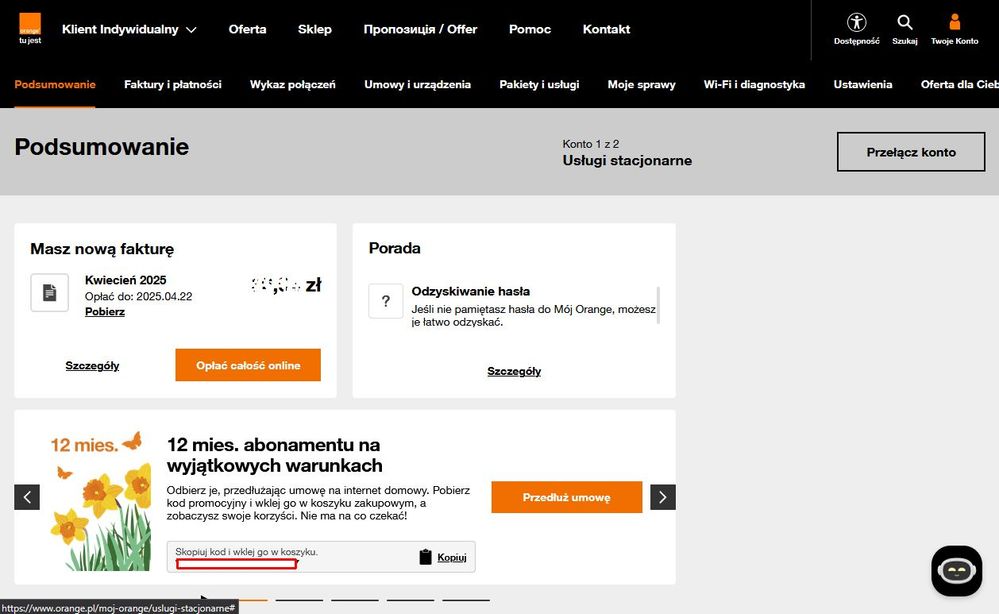This screenshot has width=999, height=614.
Task: Select the Podsumowanie tab
Action: 55,84
